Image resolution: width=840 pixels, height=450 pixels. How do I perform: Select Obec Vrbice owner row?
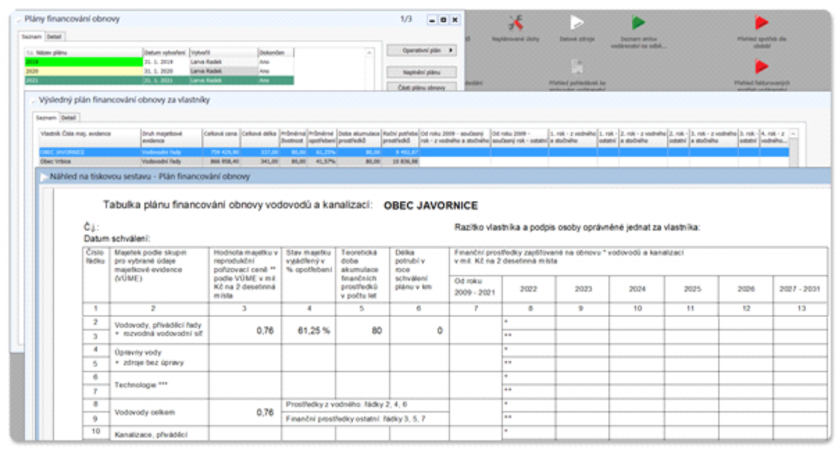414,161
